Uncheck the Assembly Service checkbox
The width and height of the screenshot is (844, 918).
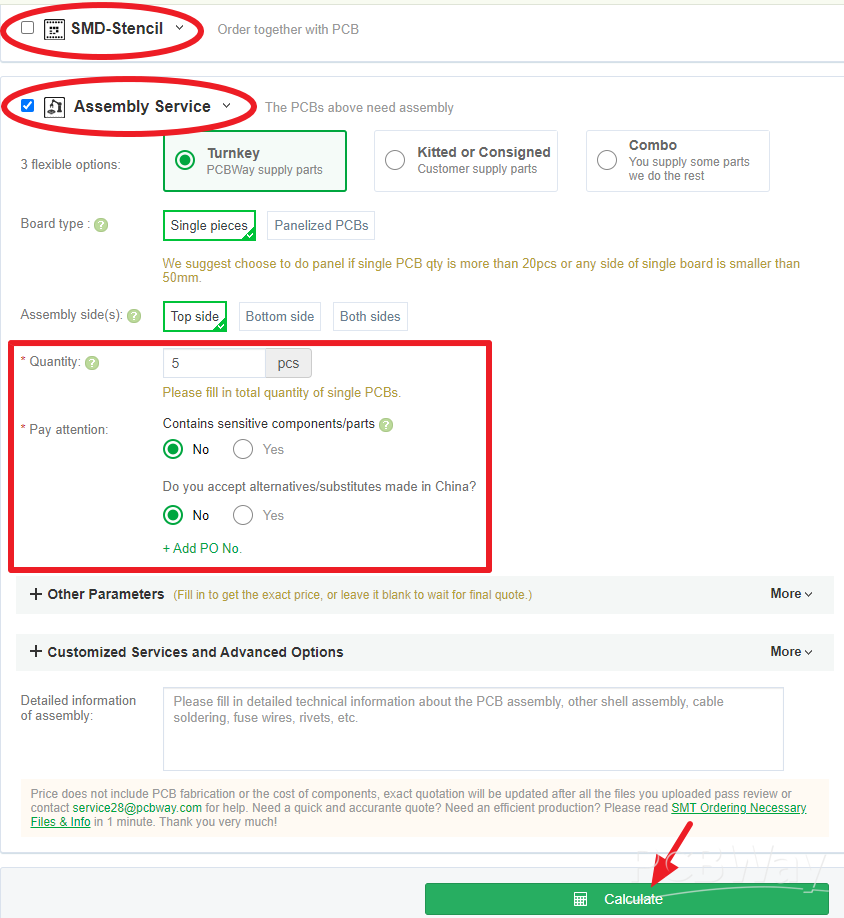click(x=27, y=106)
